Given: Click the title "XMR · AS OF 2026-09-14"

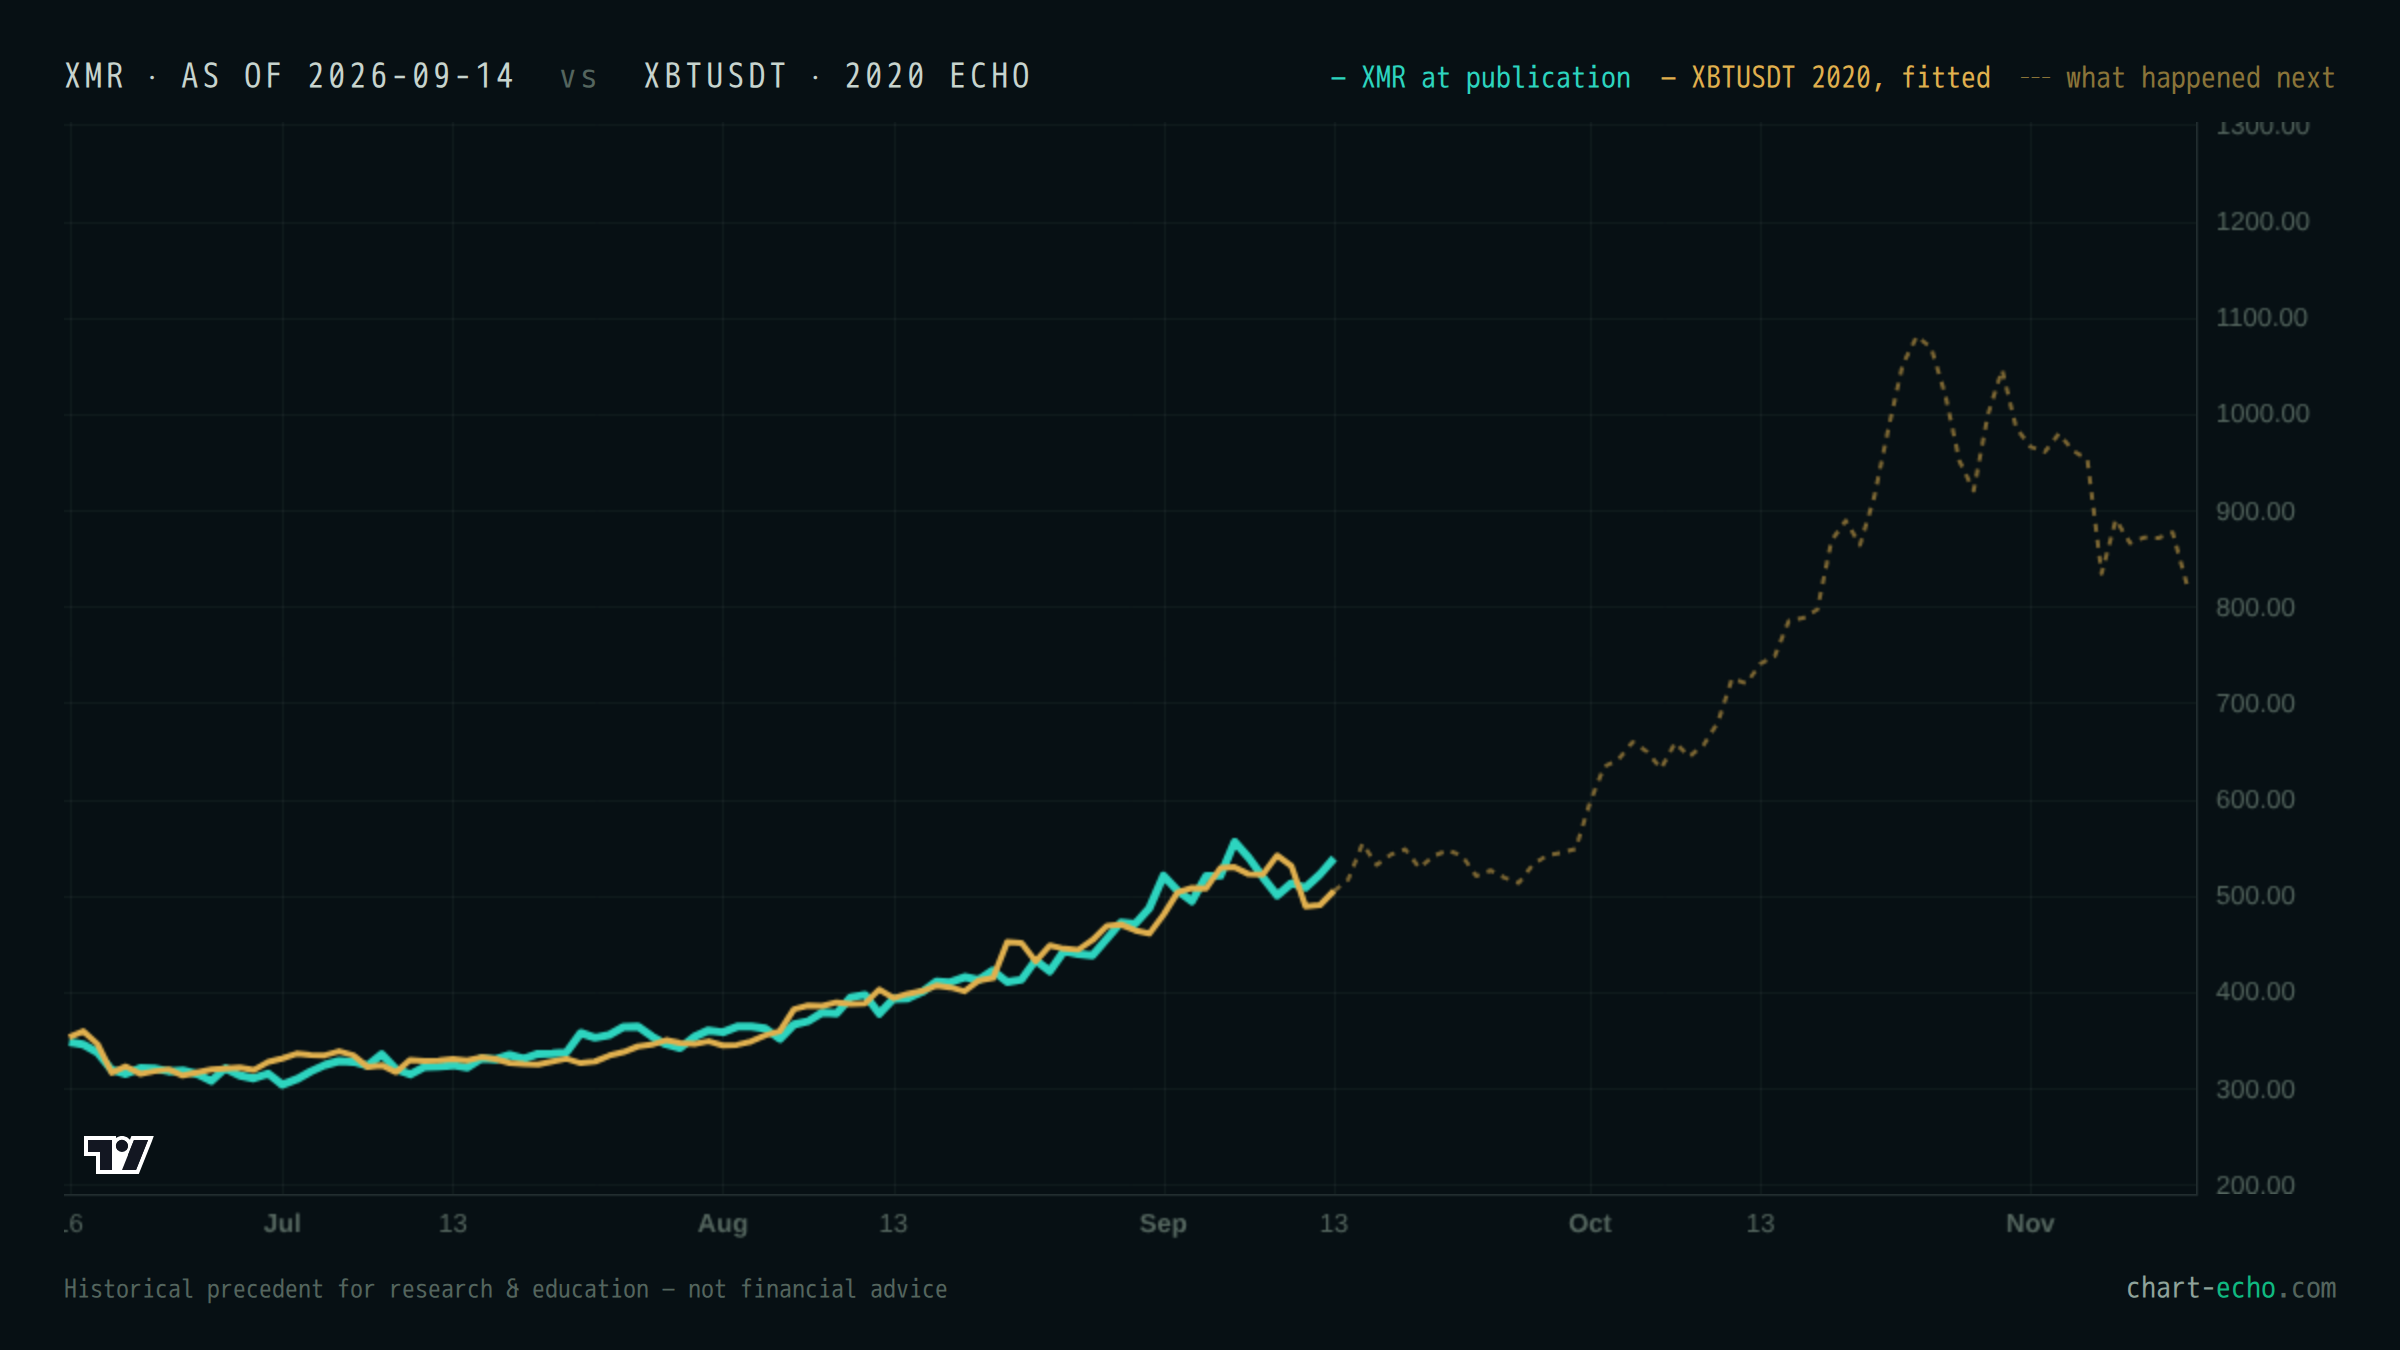Looking at the screenshot, I should coord(290,77).
